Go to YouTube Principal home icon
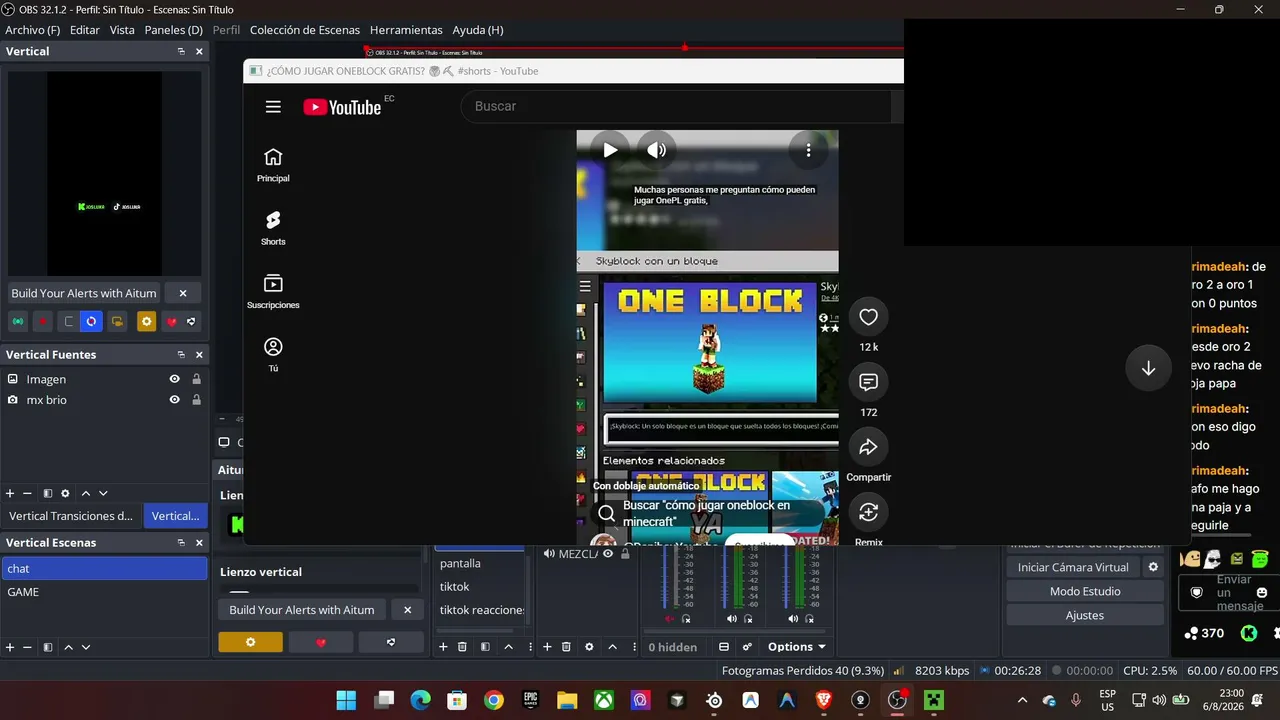Viewport: 1280px width, 720px height. point(273,165)
